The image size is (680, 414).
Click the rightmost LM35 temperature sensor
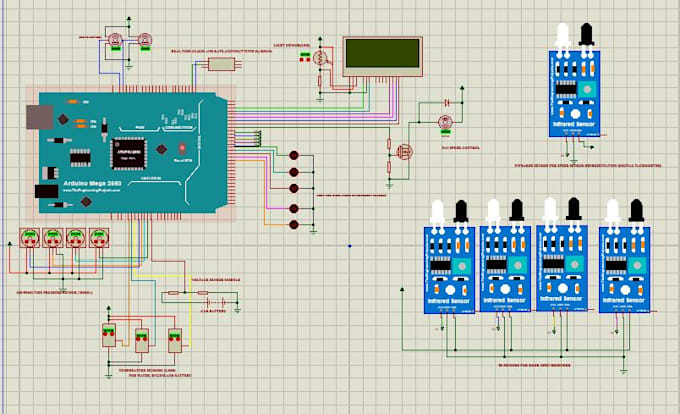[x=175, y=340]
